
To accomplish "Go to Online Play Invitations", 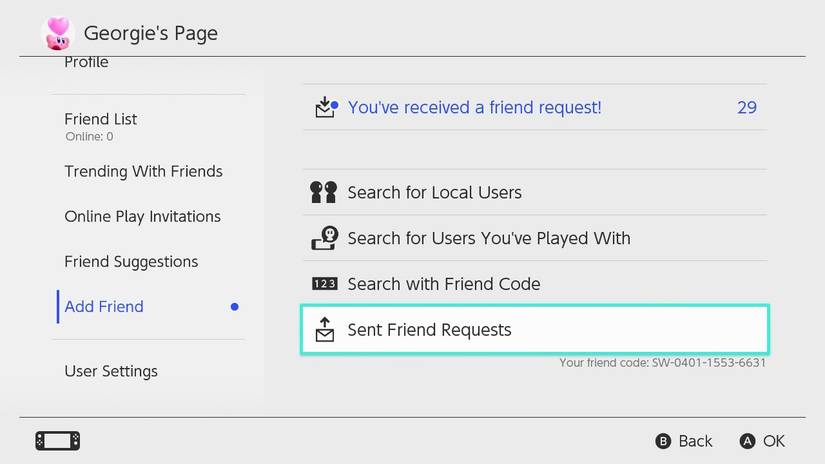I will [x=142, y=216].
